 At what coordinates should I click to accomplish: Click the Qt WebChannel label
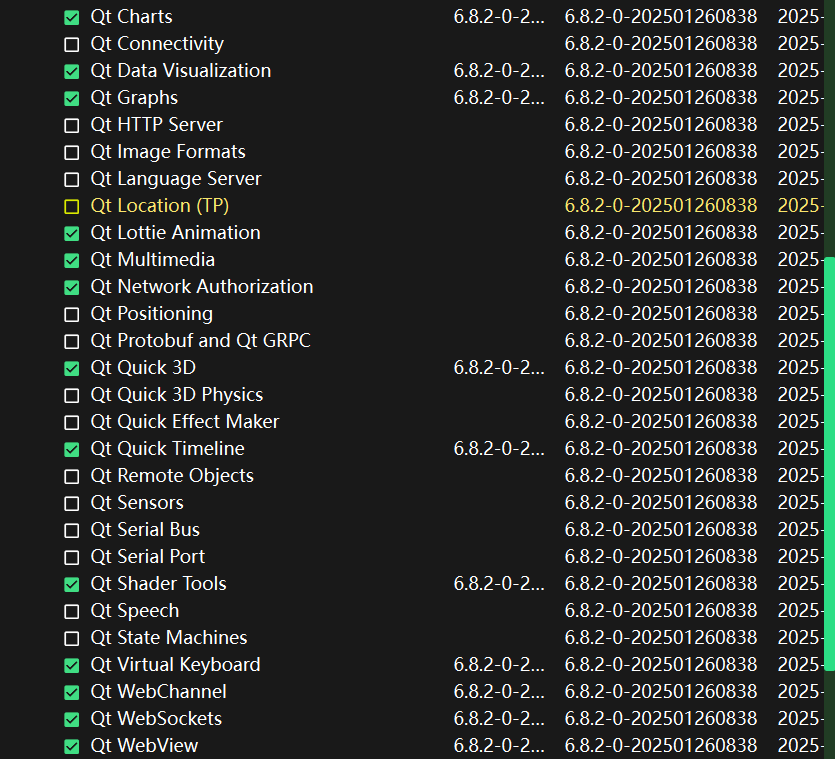click(x=159, y=691)
